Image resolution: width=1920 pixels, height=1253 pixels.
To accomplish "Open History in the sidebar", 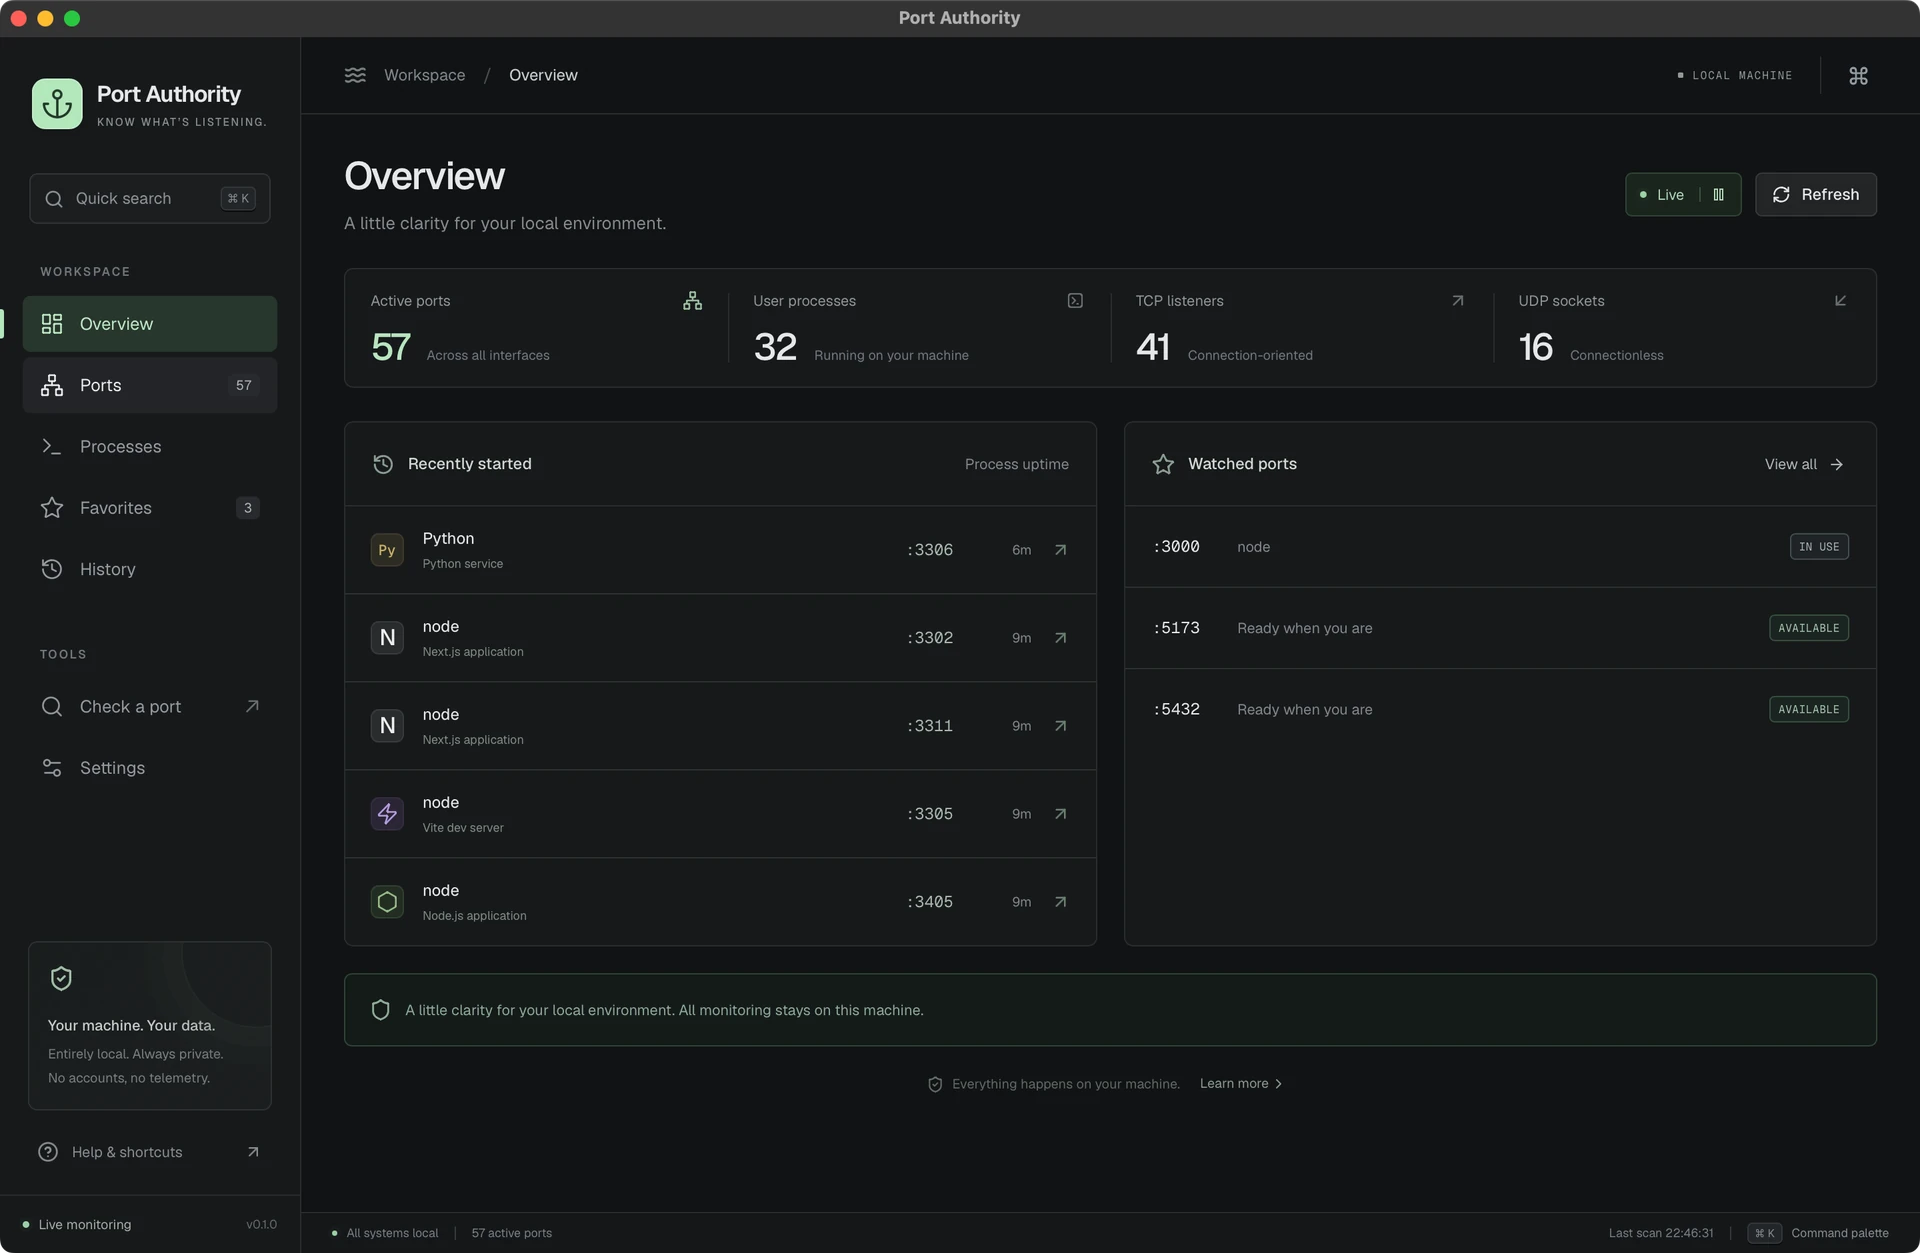I will [150, 569].
